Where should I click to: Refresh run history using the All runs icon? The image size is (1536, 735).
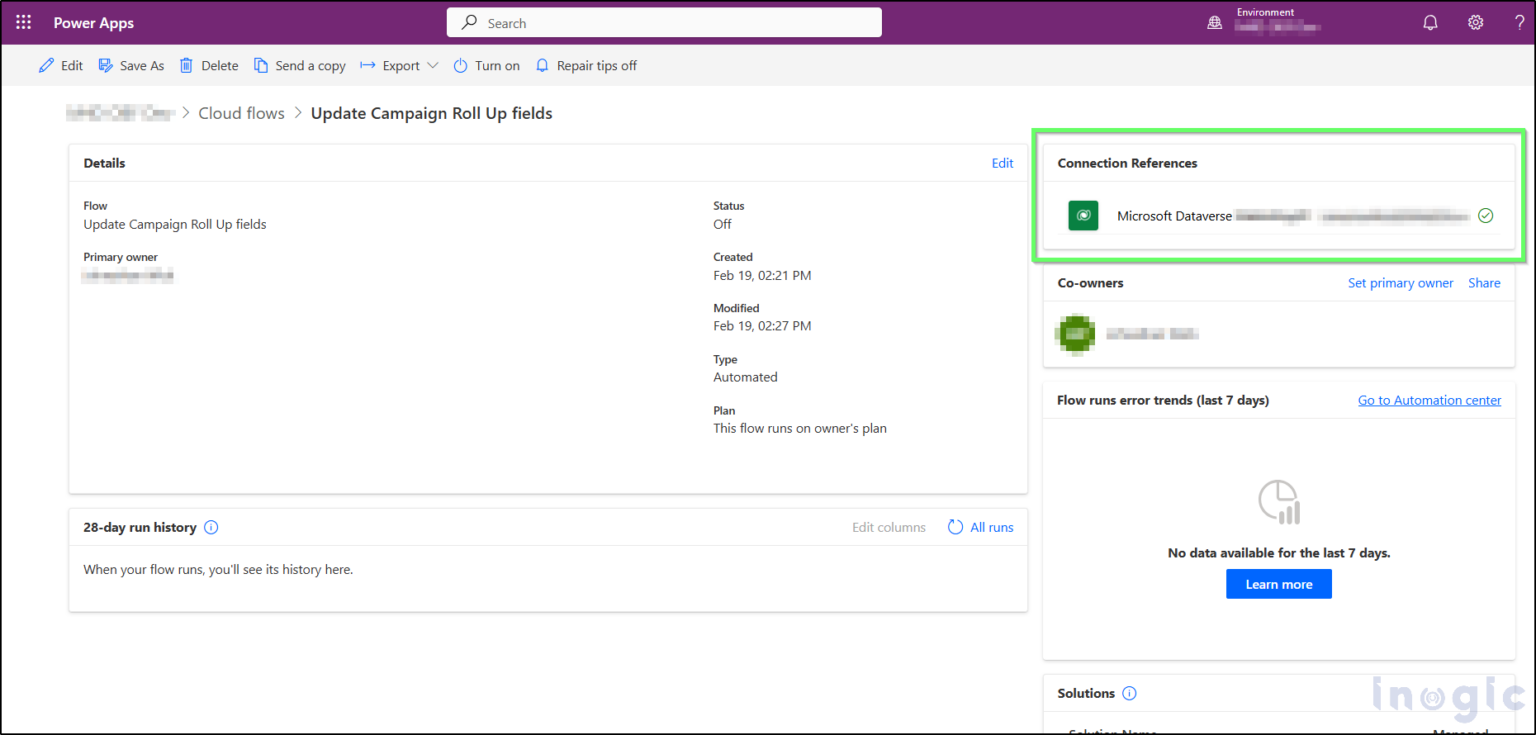pos(955,527)
